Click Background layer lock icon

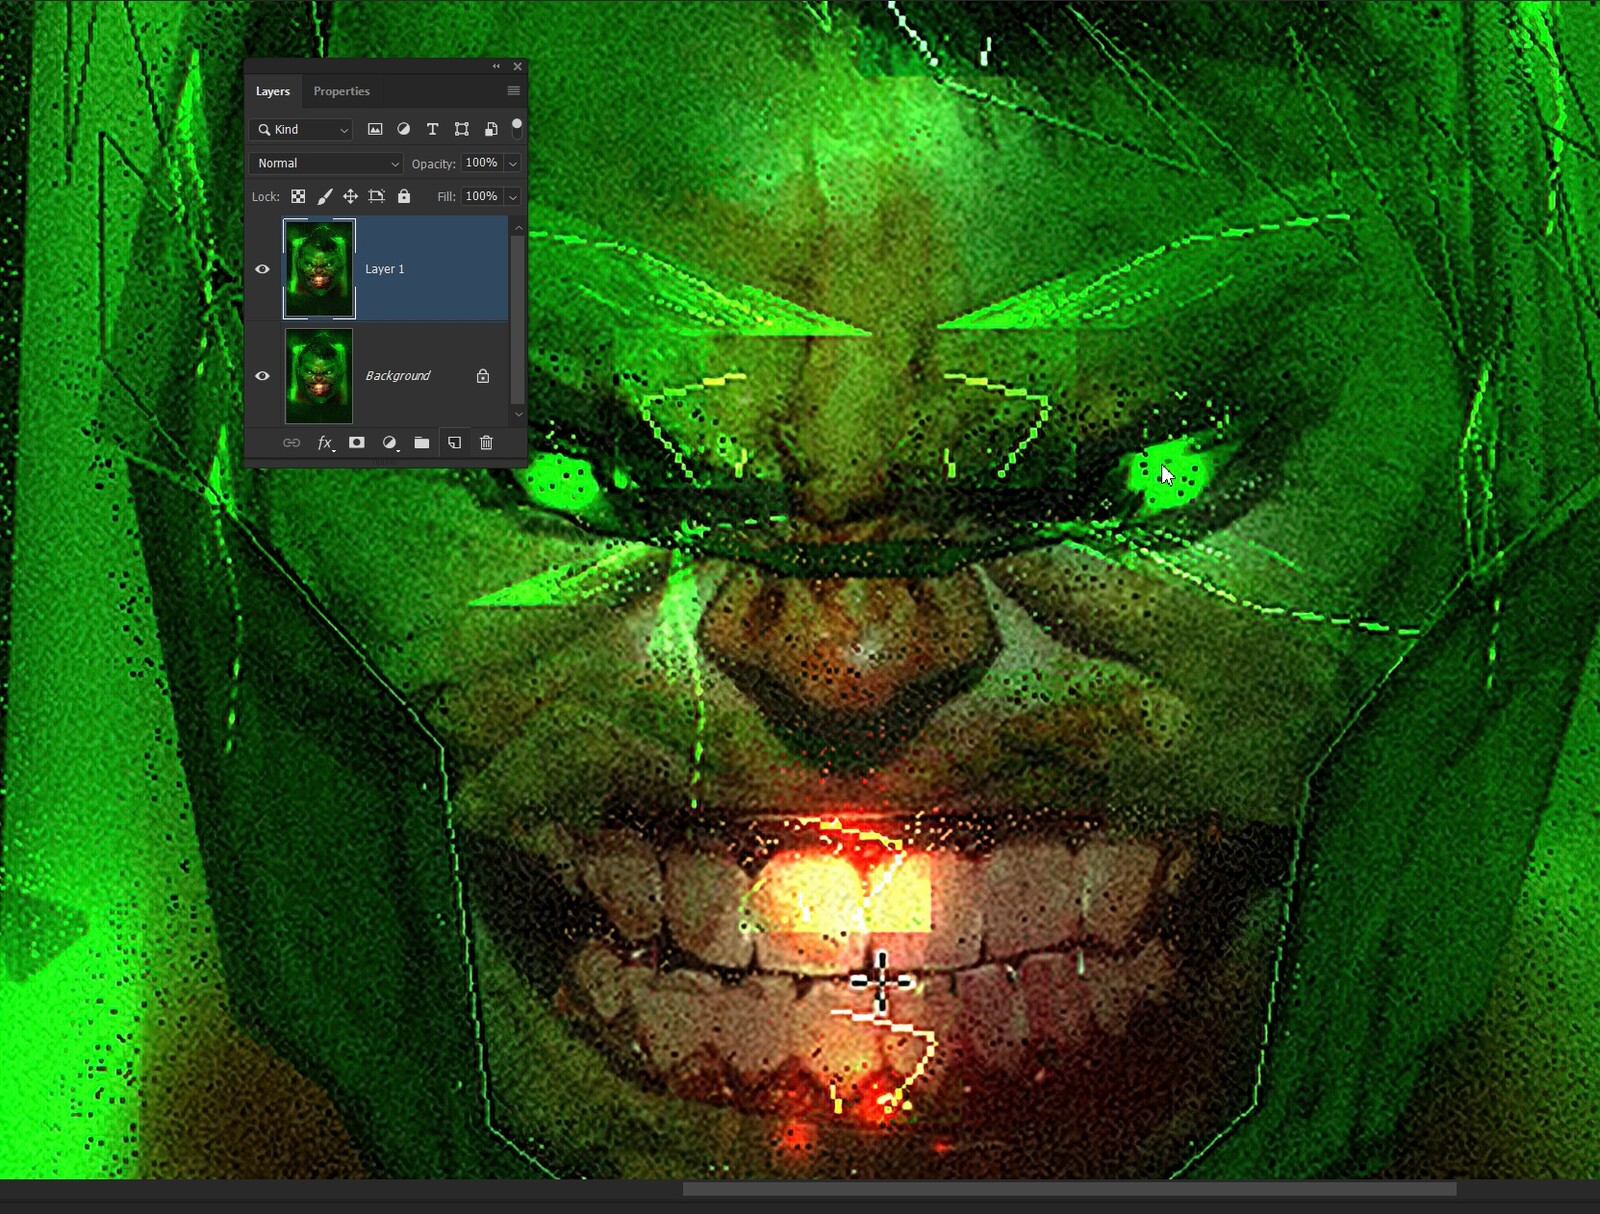[483, 376]
